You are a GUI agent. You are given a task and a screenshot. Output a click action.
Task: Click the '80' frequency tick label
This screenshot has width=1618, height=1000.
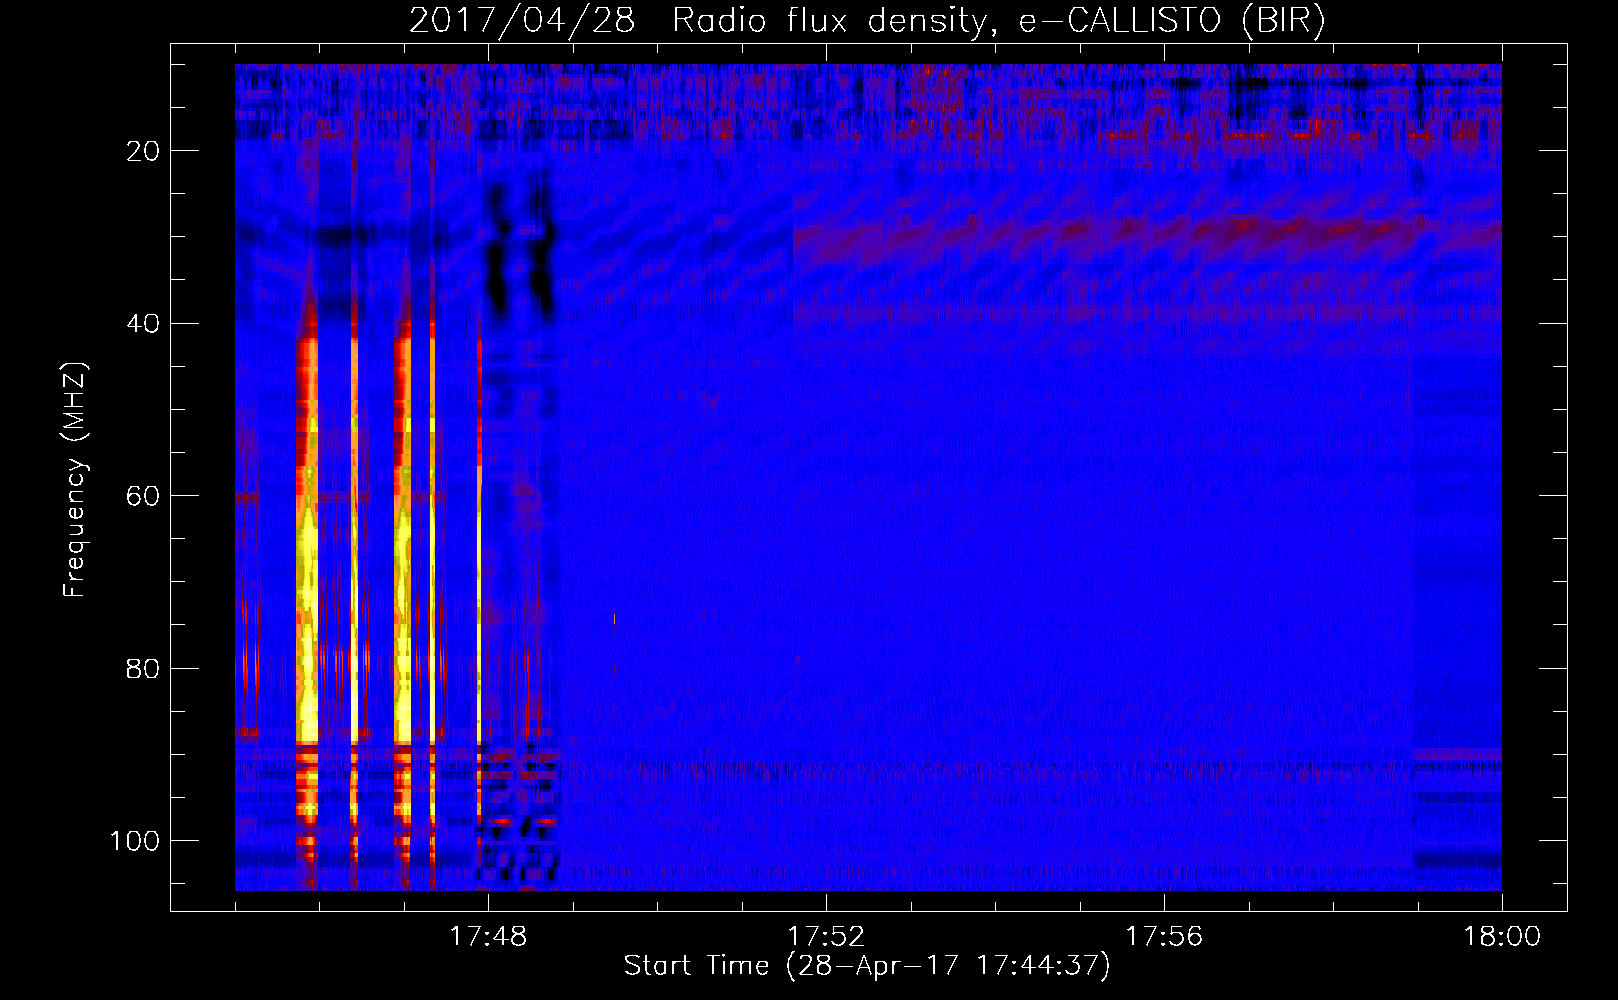tap(144, 669)
